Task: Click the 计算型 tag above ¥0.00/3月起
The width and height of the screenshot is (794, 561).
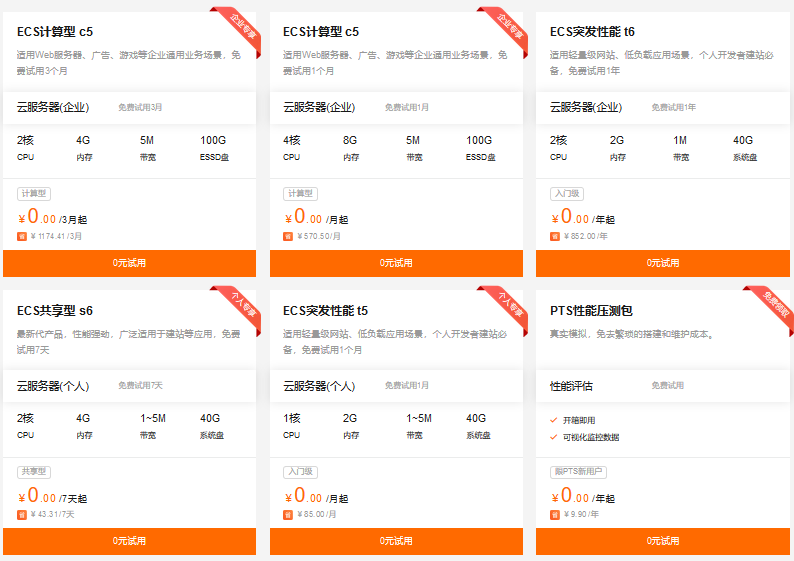Action: coord(34,193)
